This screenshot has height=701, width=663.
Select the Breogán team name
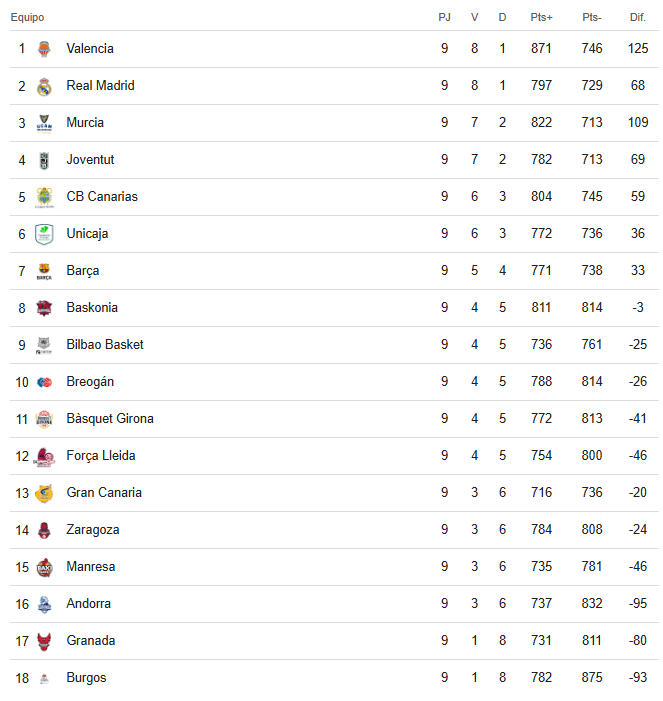click(91, 382)
